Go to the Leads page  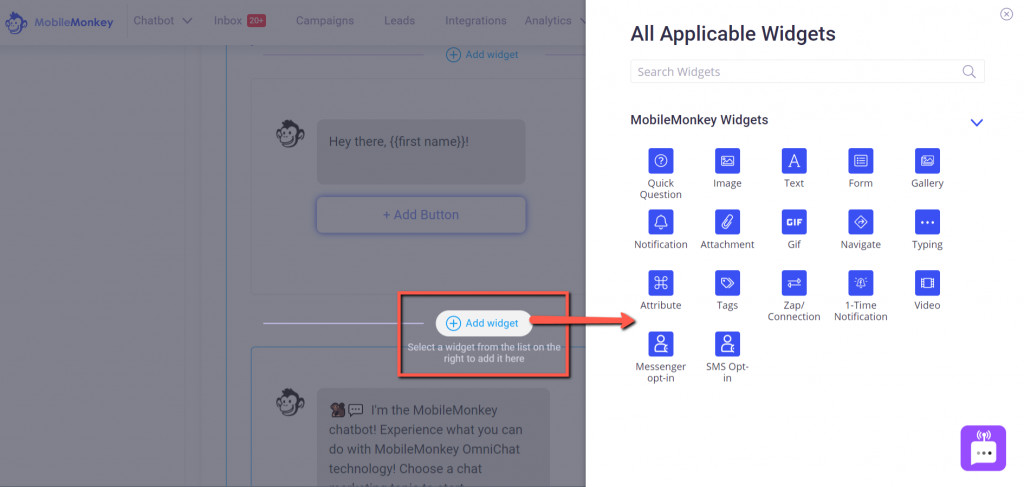(399, 21)
